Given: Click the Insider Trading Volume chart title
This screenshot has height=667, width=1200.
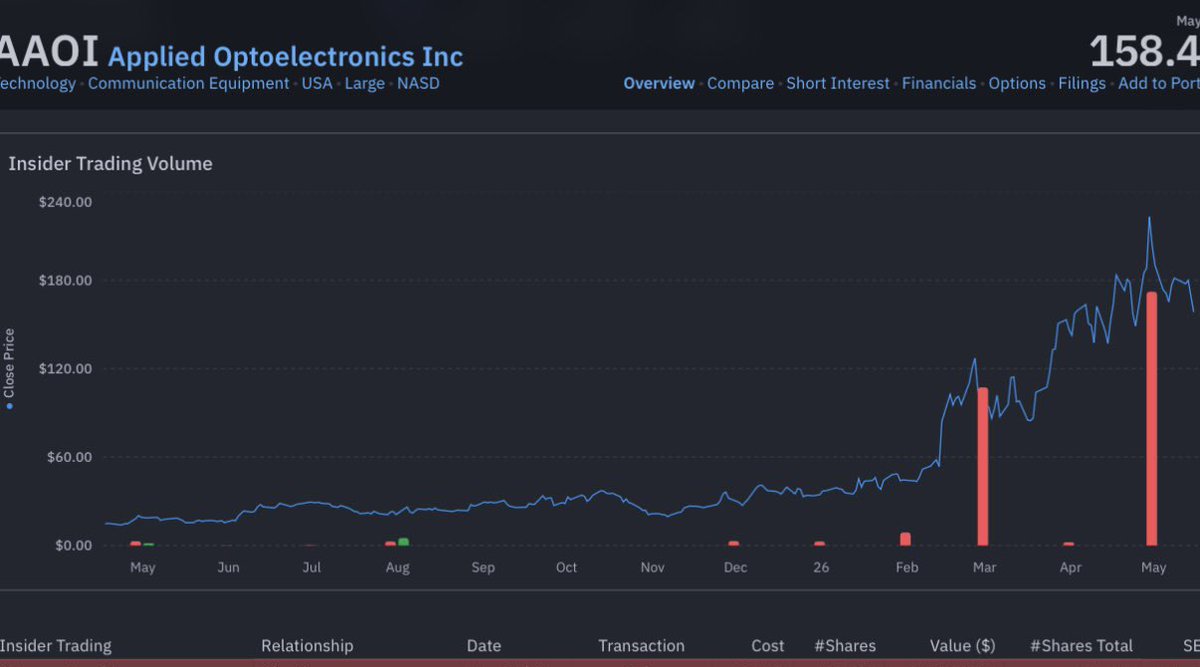Looking at the screenshot, I should click(110, 164).
